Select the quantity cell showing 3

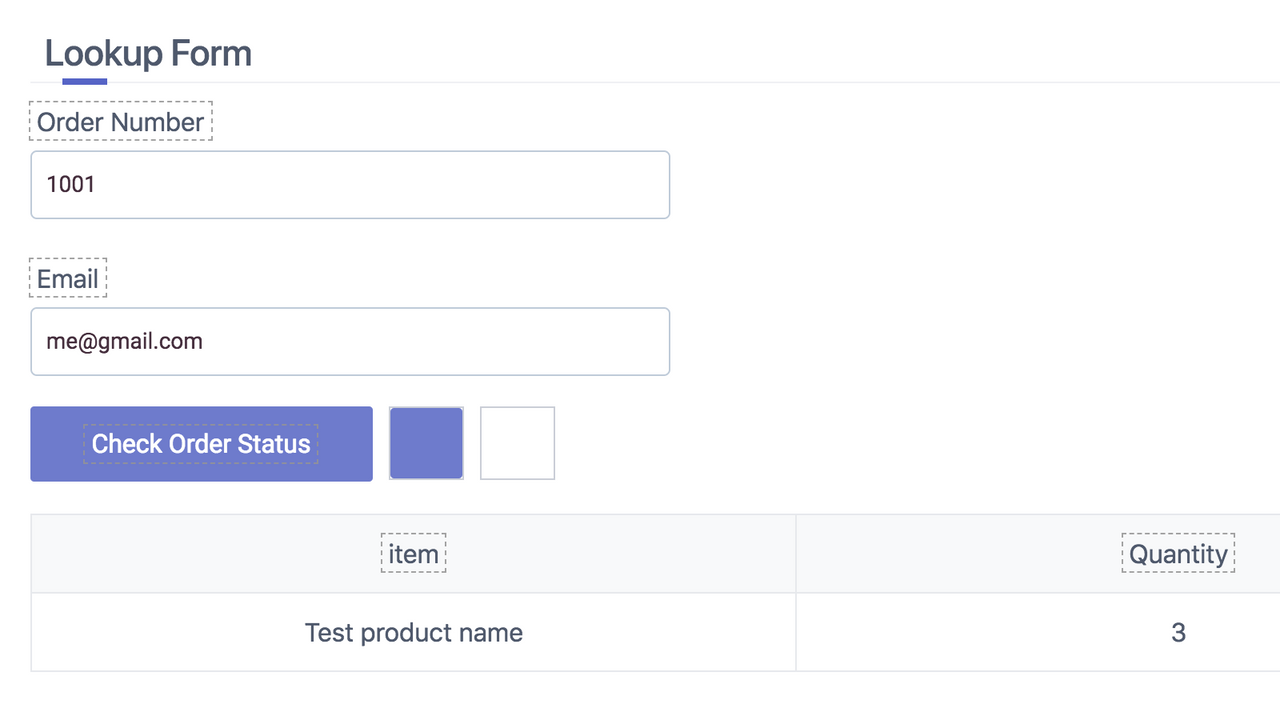(1178, 633)
